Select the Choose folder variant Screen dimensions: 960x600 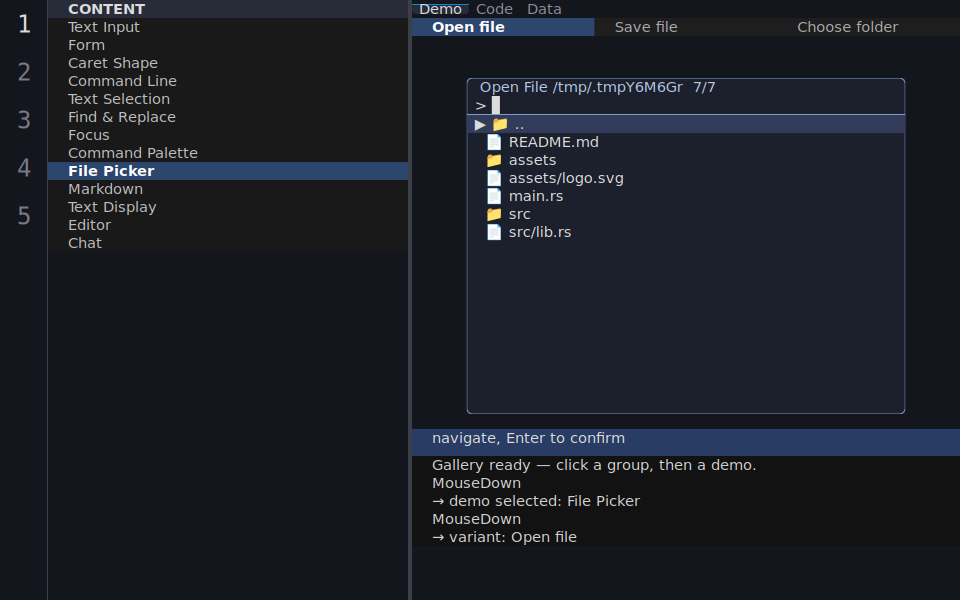(868, 27)
